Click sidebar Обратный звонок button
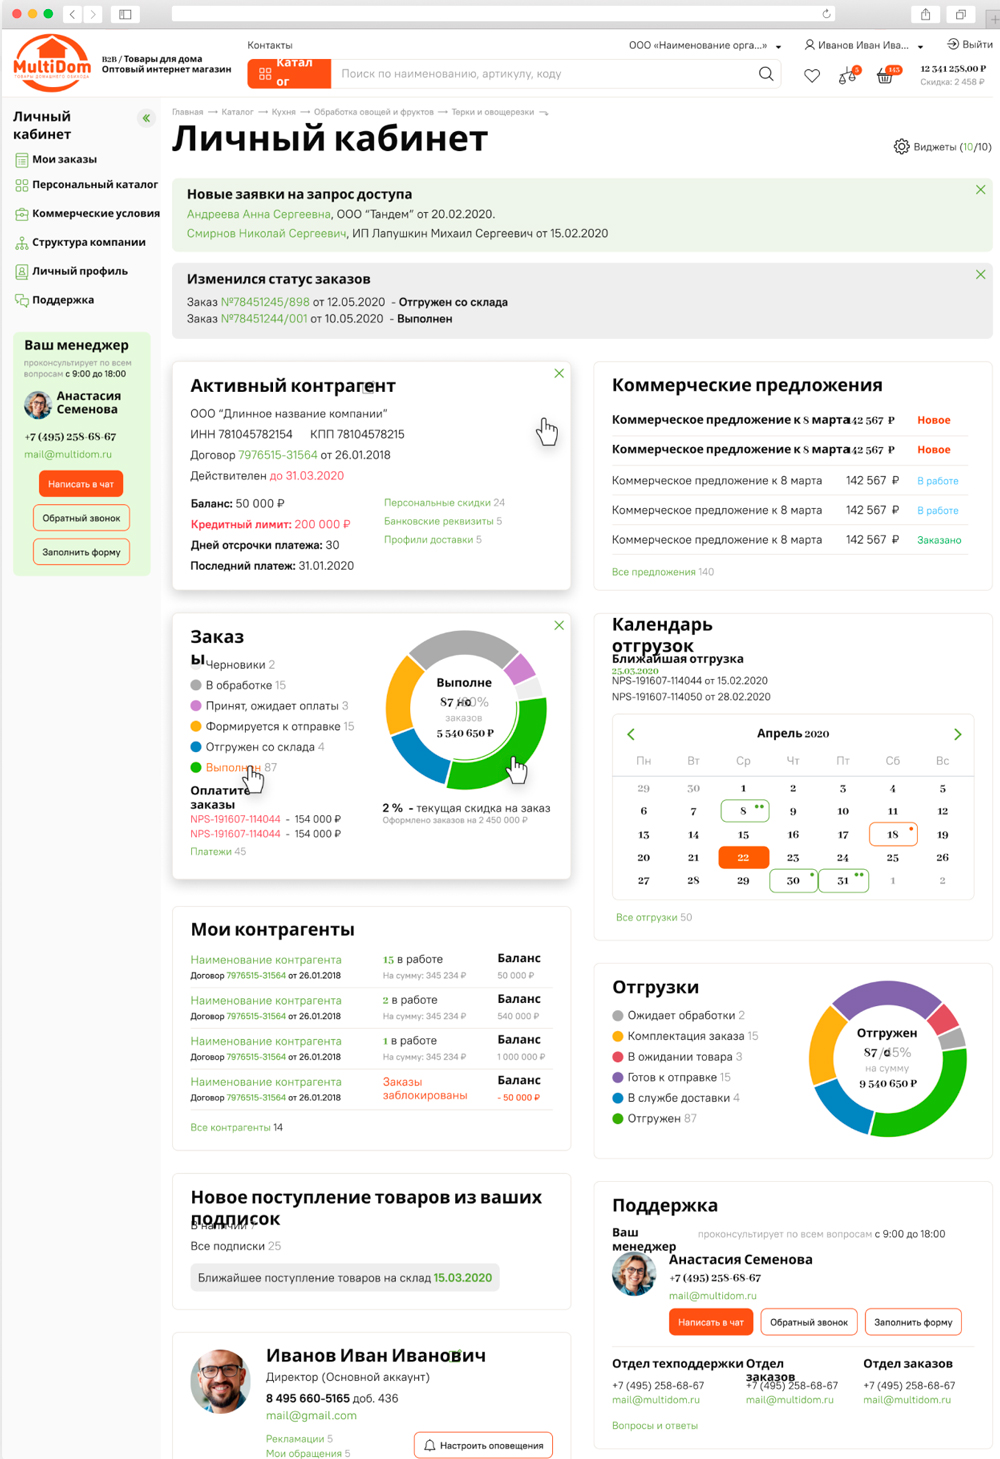Screen dimensions: 1000x1459 pyautogui.click(x=81, y=518)
